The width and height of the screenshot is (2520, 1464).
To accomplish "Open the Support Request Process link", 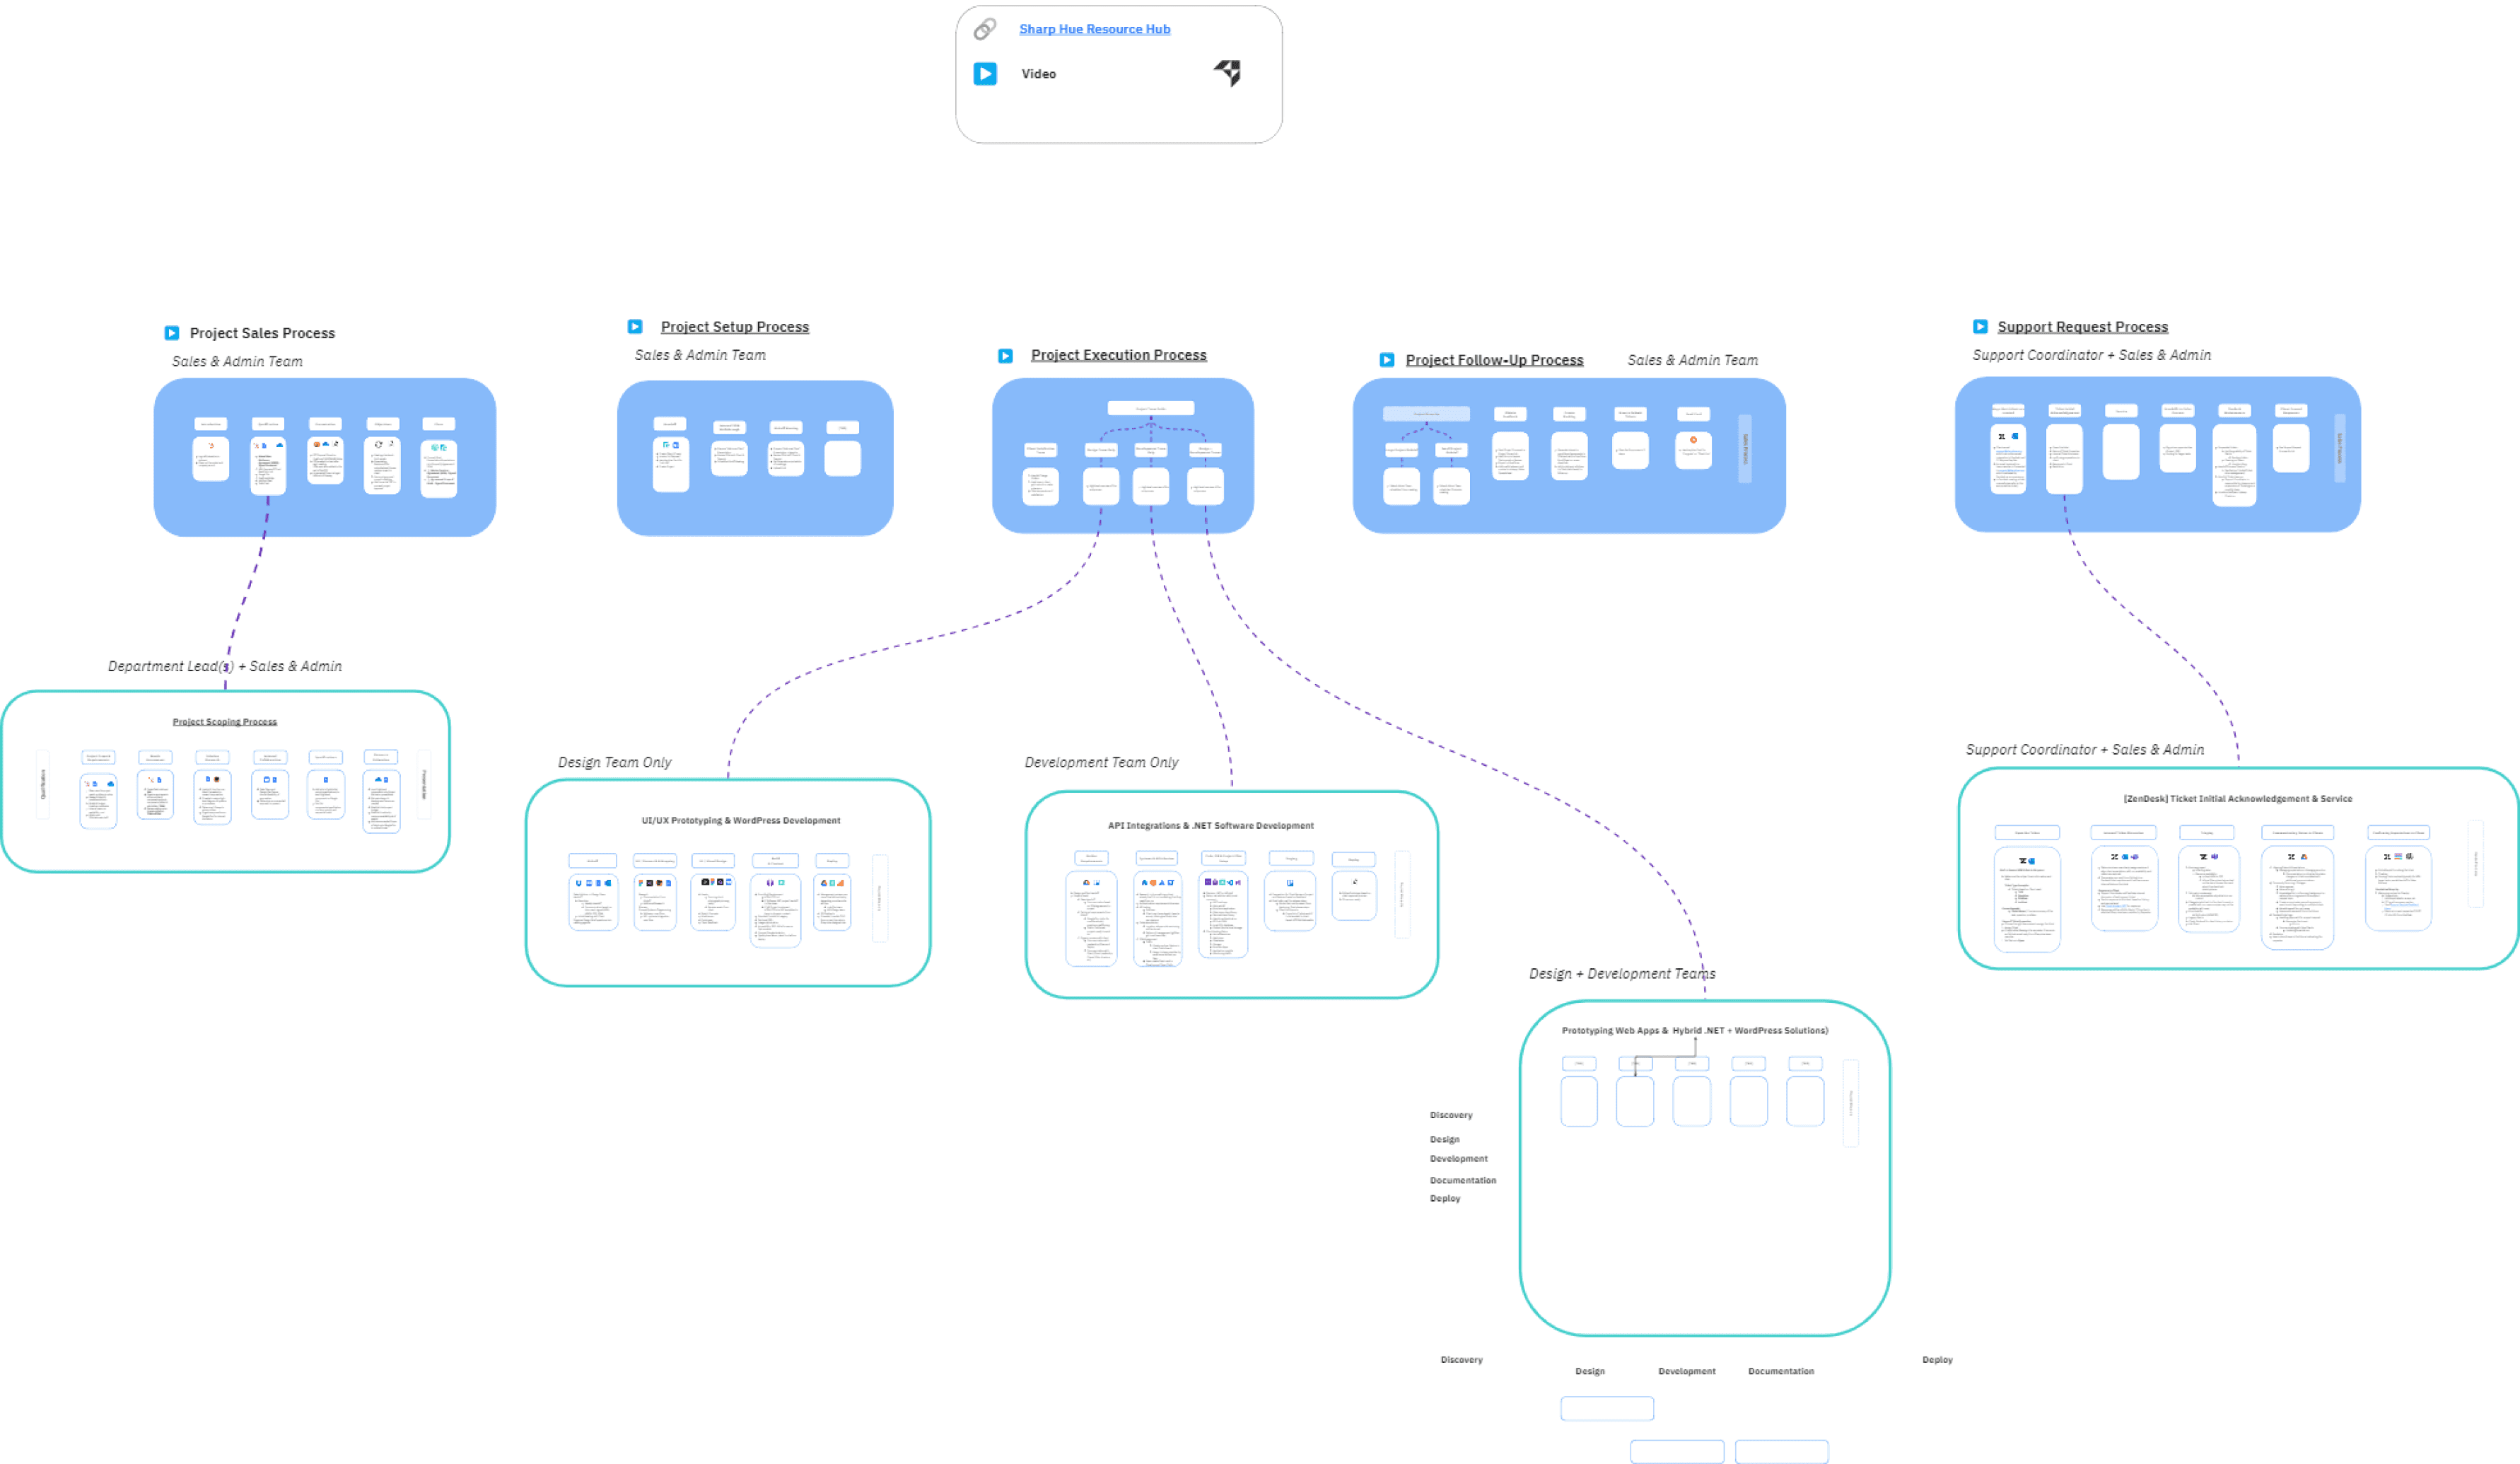I will (x=2083, y=327).
